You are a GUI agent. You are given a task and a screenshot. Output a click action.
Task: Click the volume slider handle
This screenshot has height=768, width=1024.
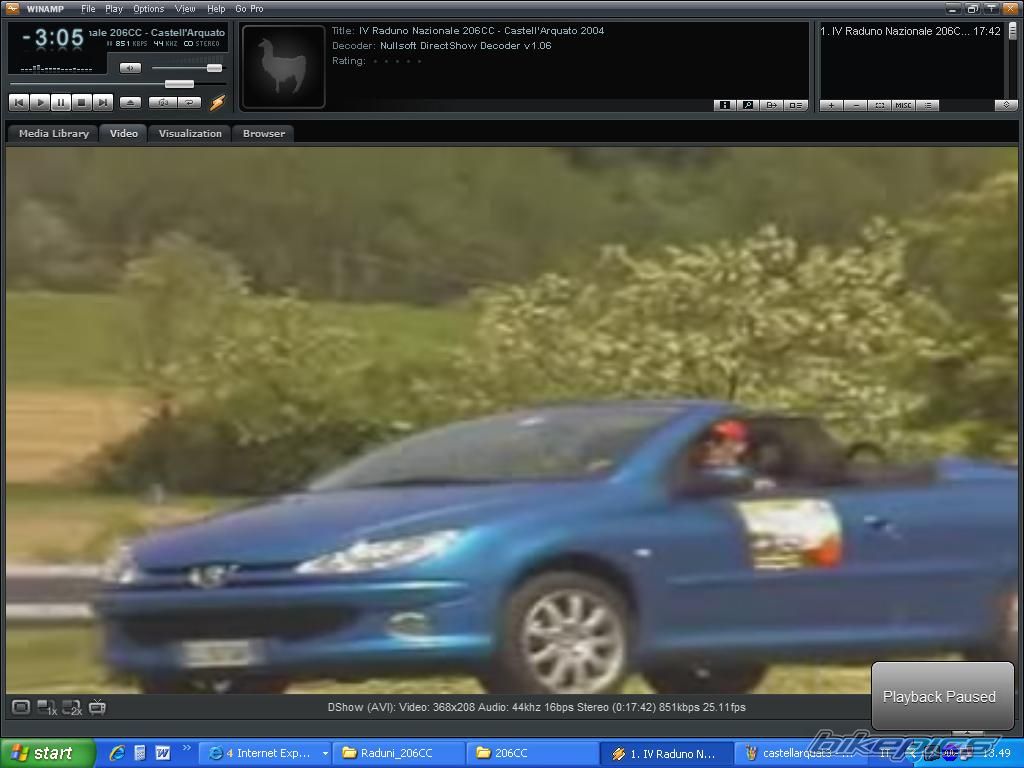tap(214, 68)
